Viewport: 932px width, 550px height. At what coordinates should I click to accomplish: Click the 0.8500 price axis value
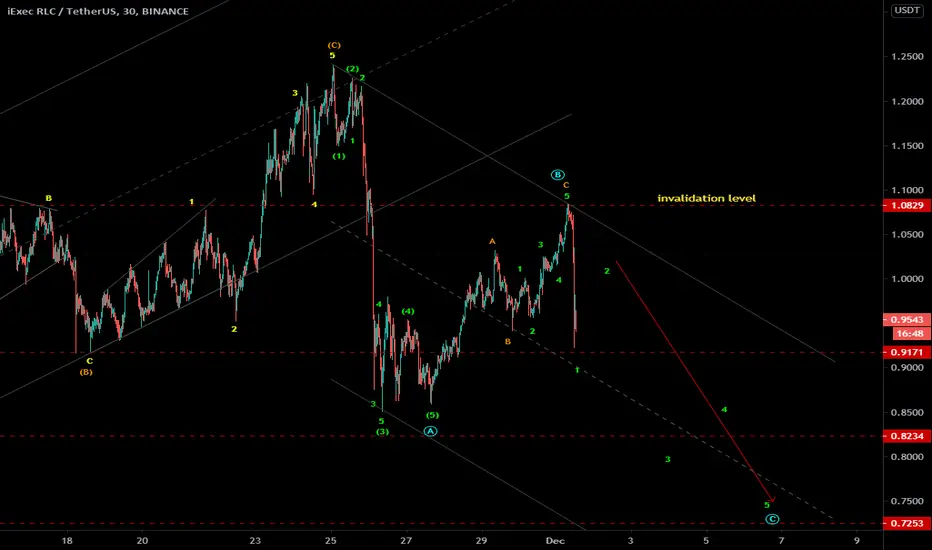(x=907, y=412)
